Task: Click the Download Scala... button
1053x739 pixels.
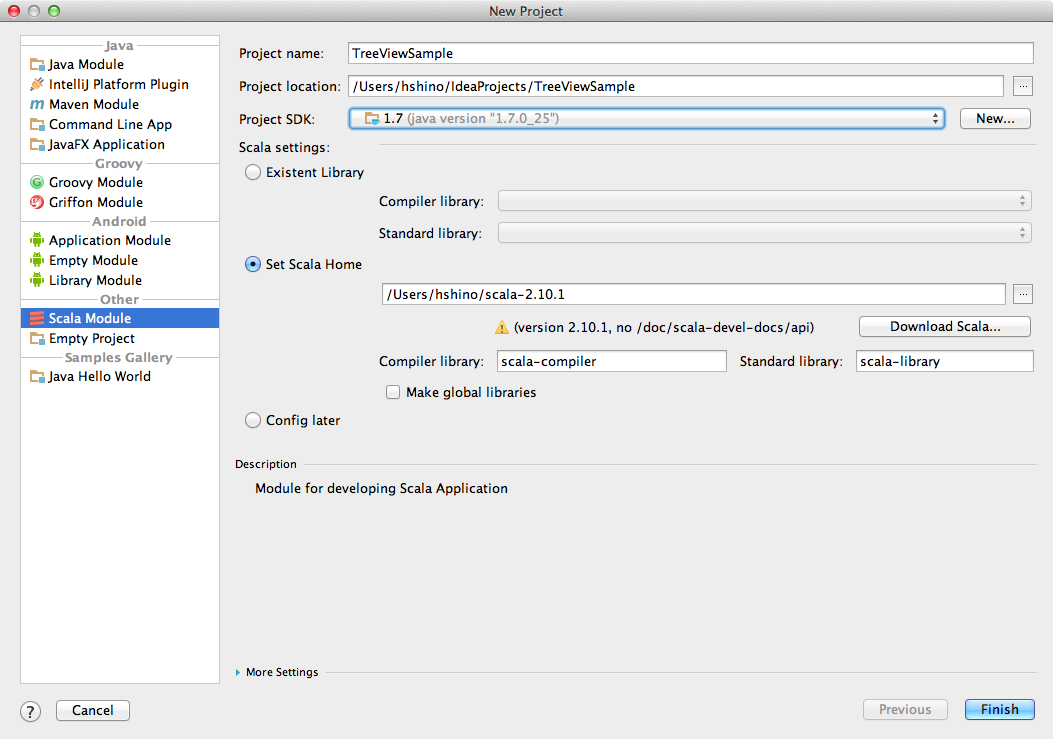Action: [945, 327]
